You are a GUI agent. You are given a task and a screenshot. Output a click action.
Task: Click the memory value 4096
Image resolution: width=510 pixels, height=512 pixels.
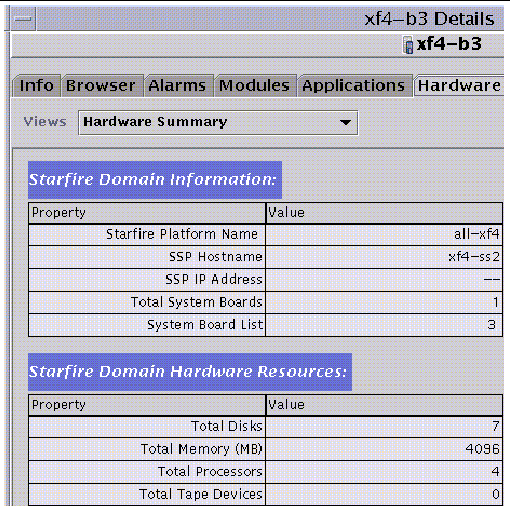482,449
